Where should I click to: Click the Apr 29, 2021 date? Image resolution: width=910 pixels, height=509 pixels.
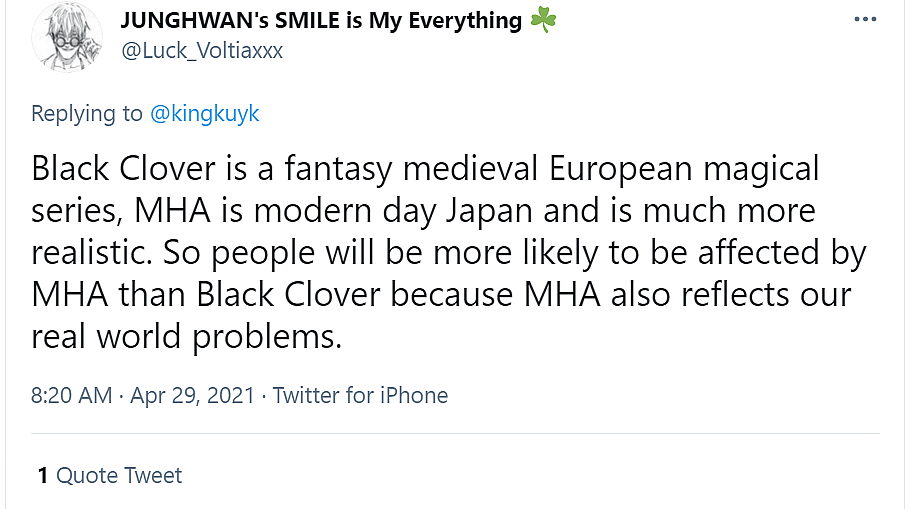pyautogui.click(x=192, y=395)
